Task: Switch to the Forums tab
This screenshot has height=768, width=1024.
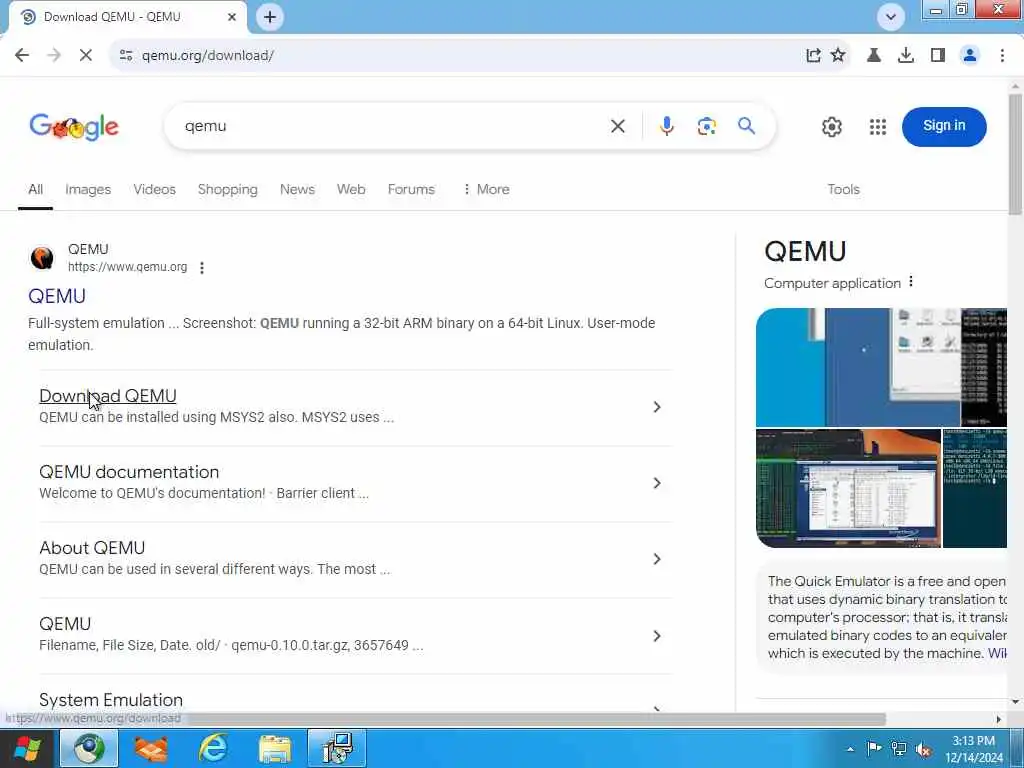Action: [411, 189]
